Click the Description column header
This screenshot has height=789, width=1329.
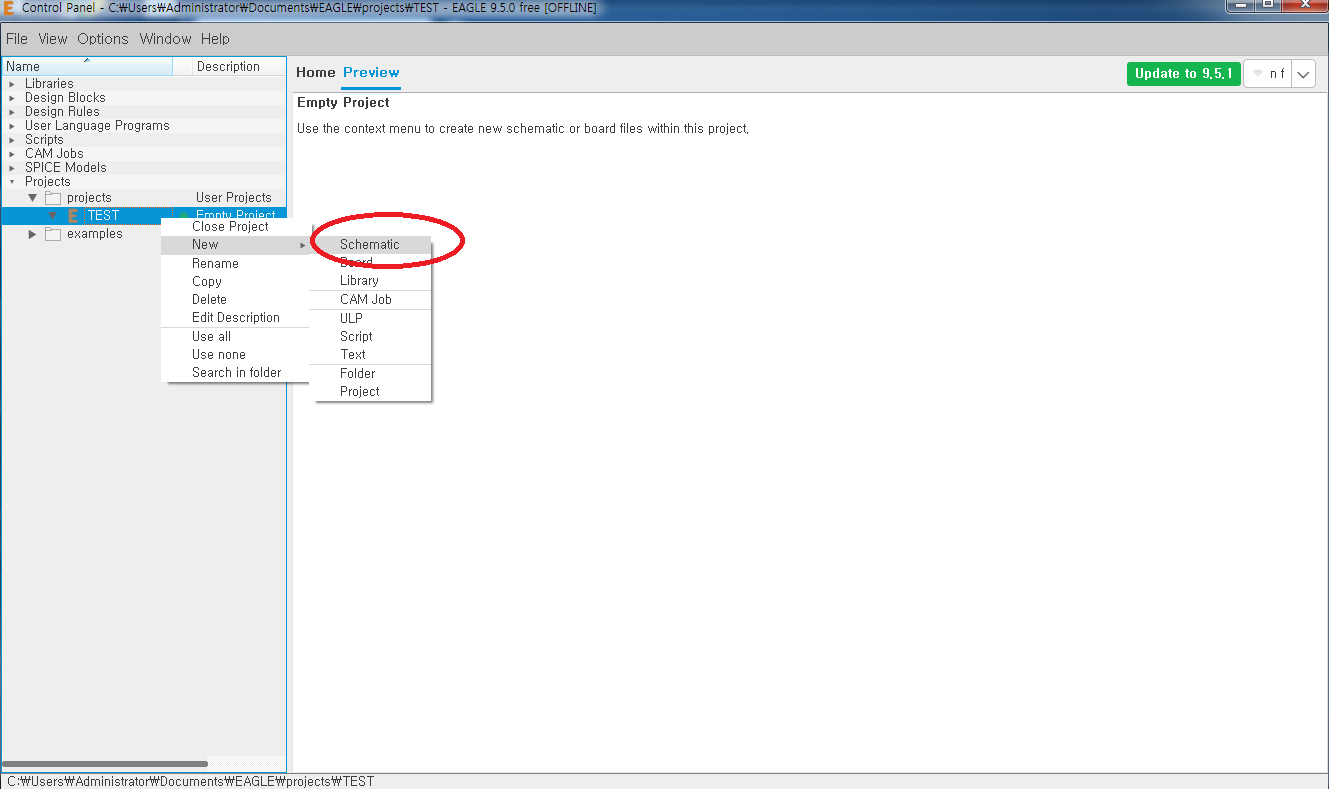[229, 67]
